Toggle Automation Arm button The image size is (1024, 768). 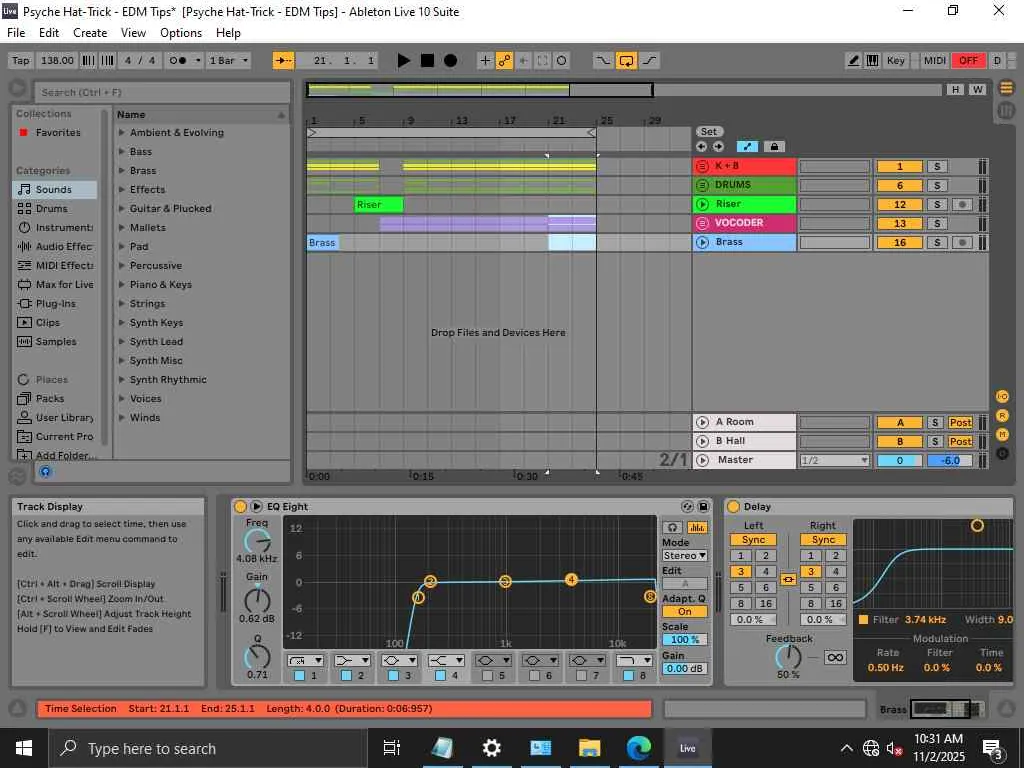pos(504,61)
